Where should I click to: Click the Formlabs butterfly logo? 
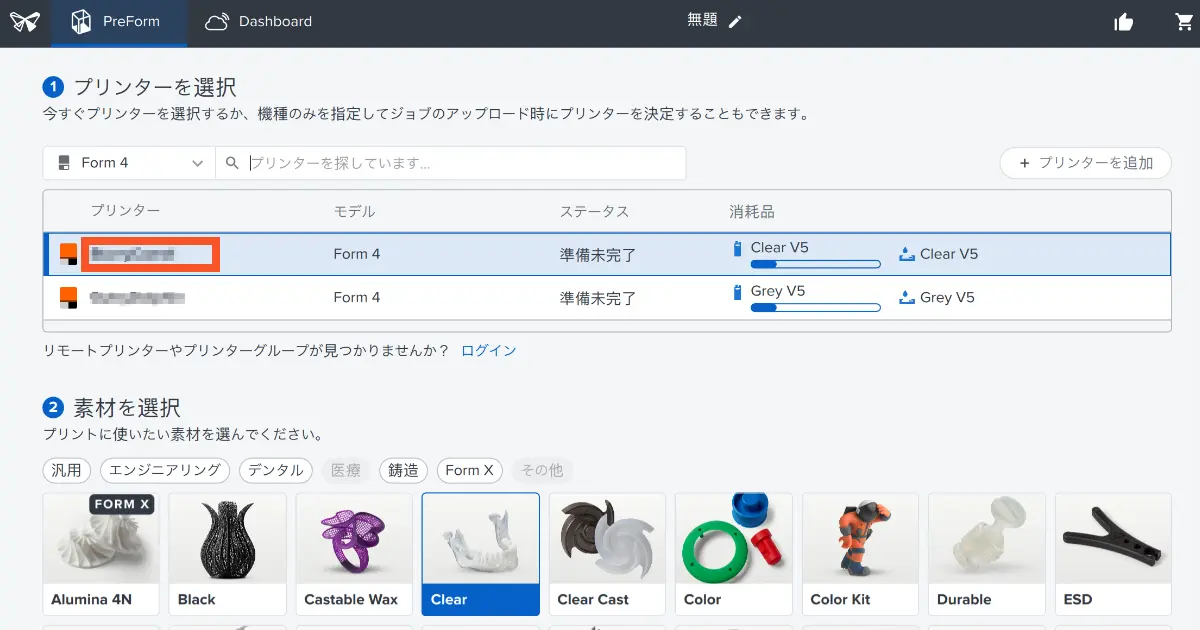pos(24,22)
